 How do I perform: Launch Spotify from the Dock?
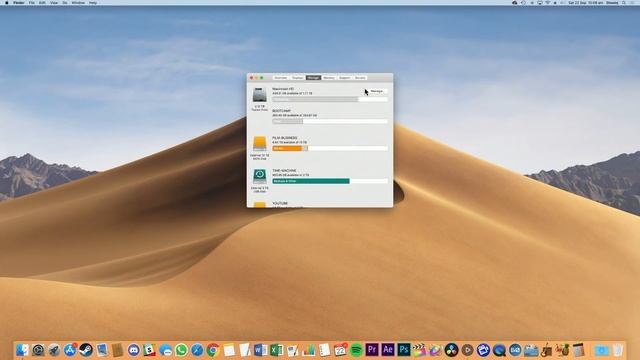point(356,350)
